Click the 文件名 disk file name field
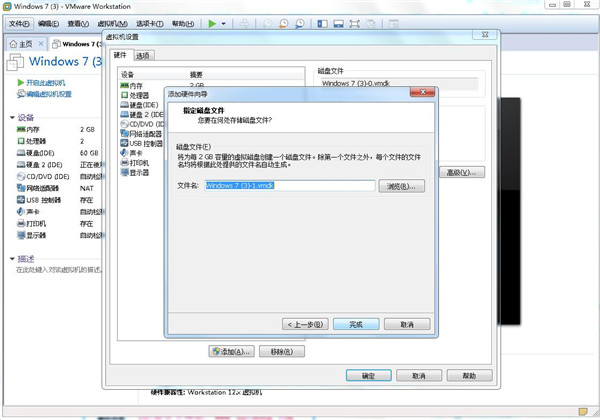 (x=290, y=186)
